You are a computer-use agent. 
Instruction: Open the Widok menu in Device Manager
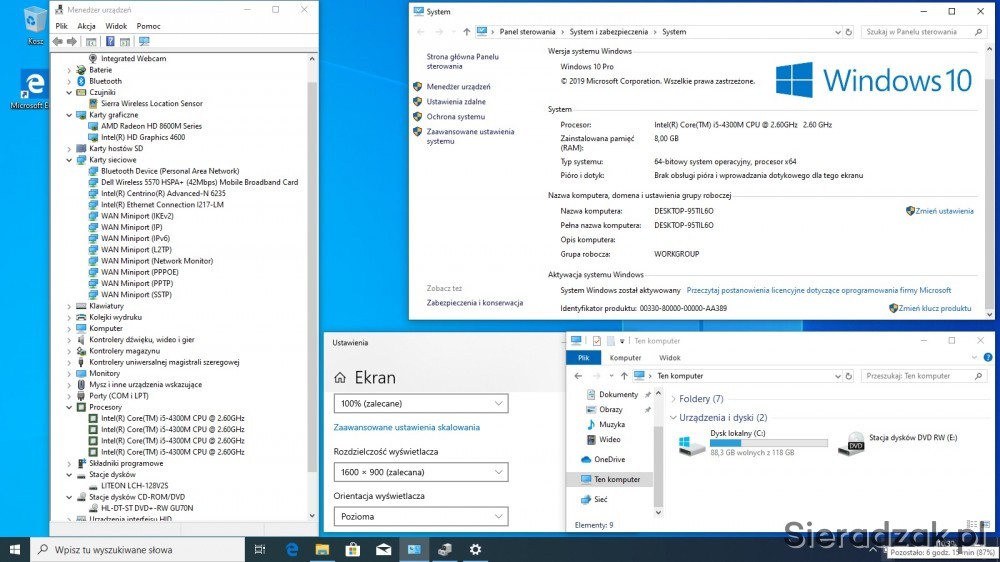116,26
